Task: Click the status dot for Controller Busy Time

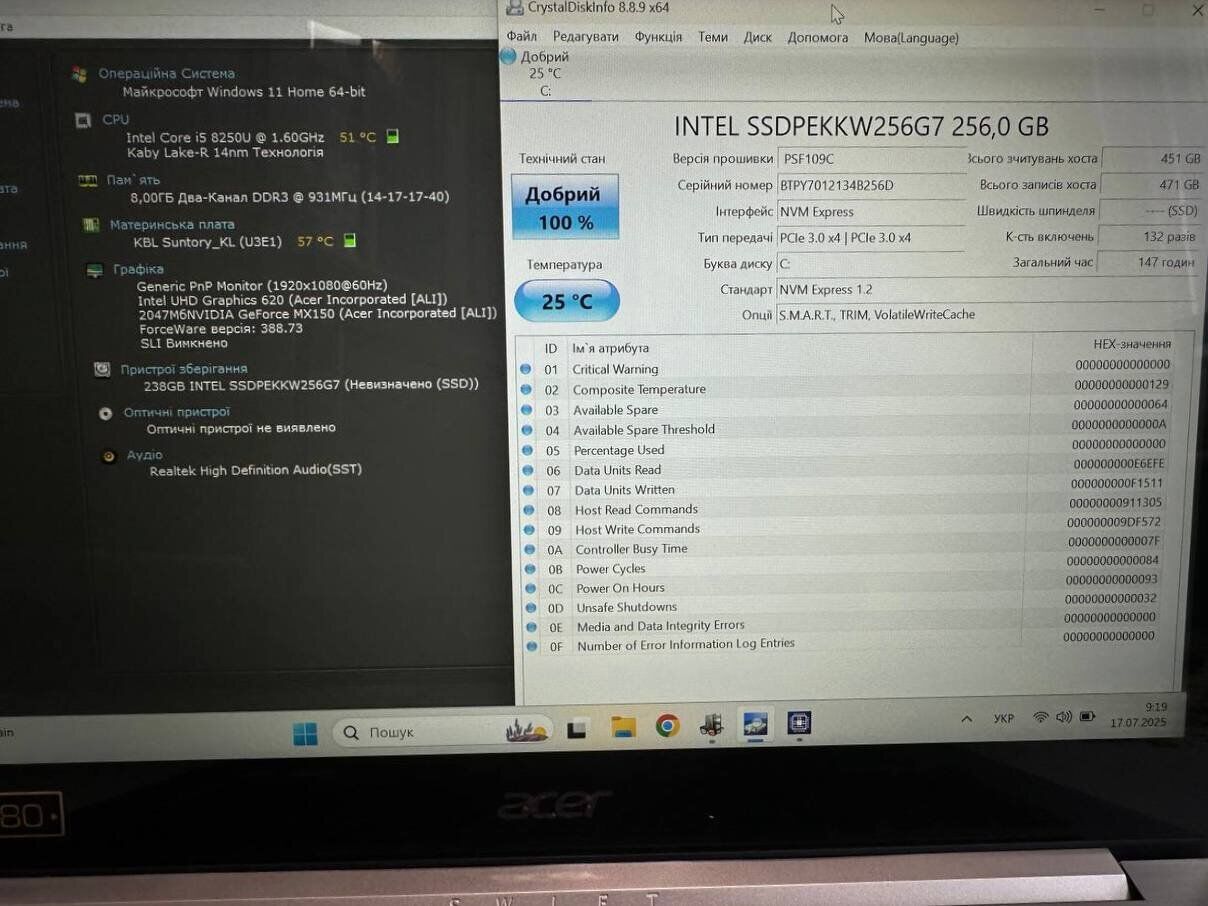Action: tap(529, 549)
